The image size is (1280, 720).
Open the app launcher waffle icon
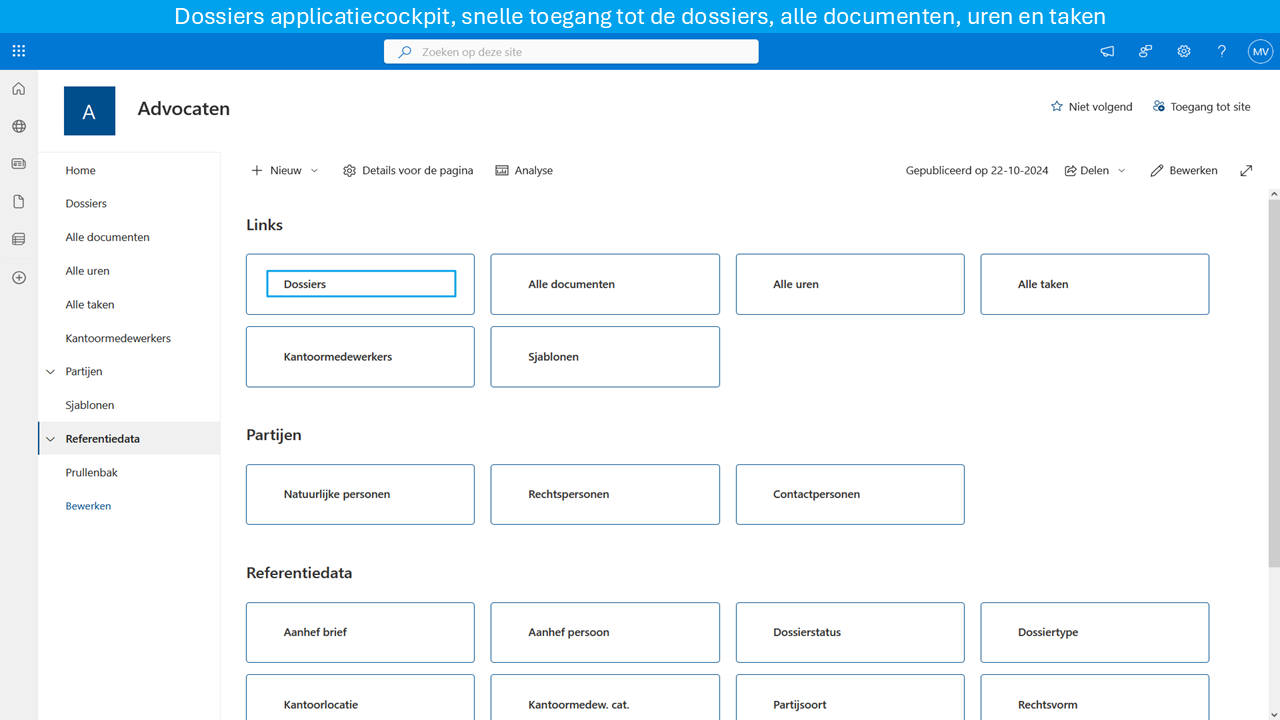pyautogui.click(x=19, y=51)
